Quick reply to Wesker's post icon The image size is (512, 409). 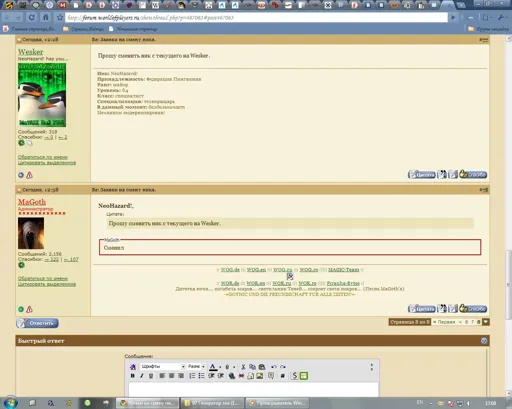coord(453,174)
